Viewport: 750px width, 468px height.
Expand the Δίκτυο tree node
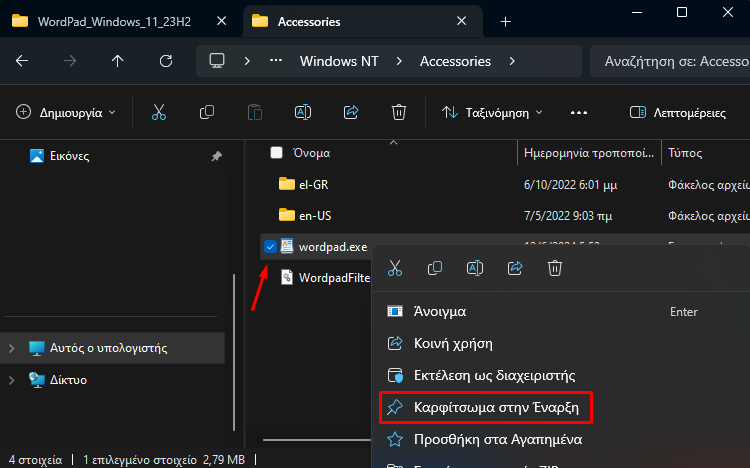11,380
